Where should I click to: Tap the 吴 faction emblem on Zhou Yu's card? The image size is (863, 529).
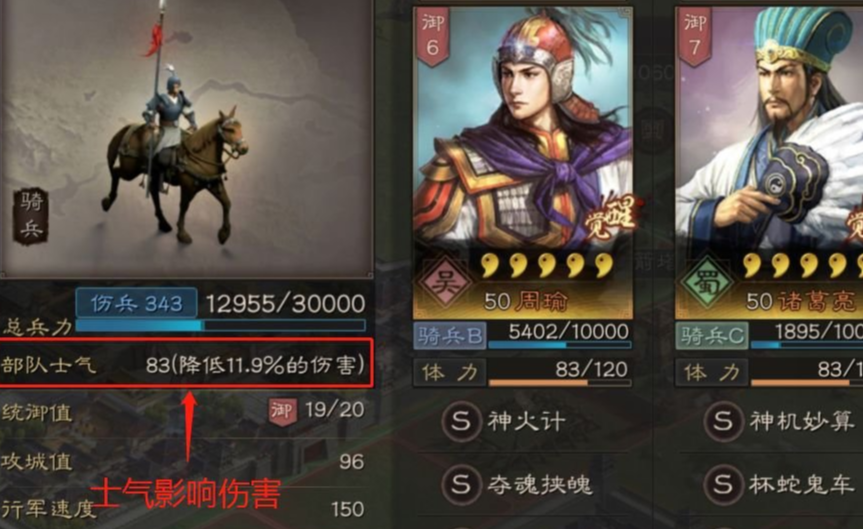445,281
